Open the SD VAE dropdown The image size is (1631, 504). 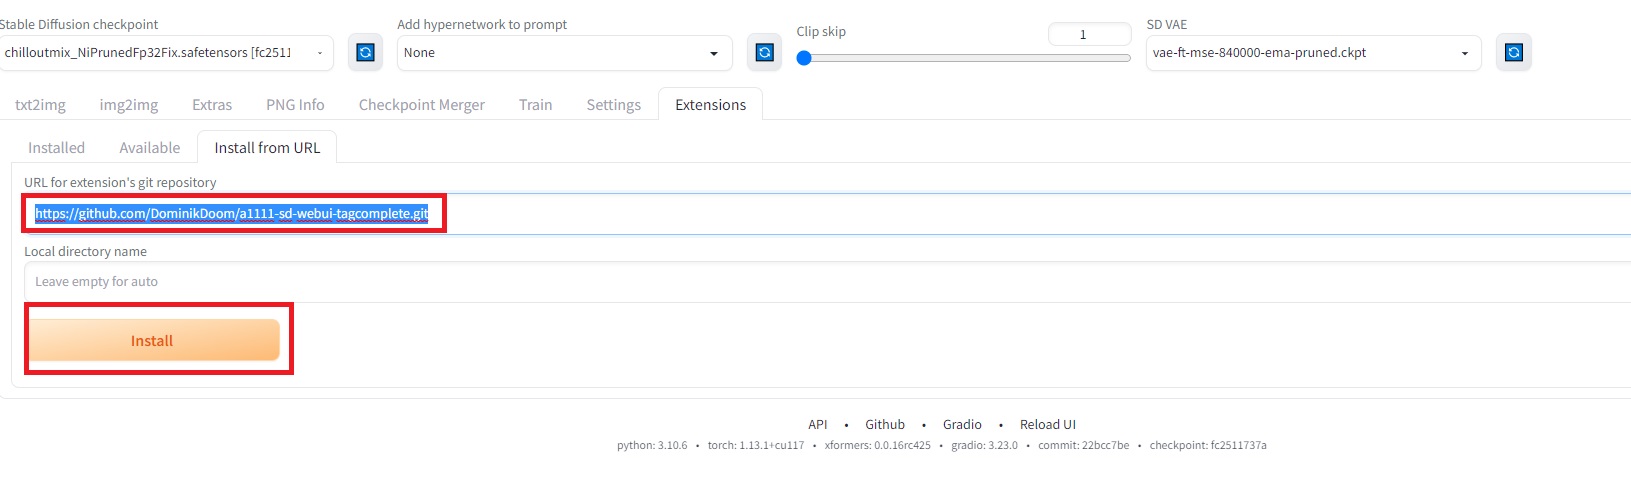[1314, 53]
